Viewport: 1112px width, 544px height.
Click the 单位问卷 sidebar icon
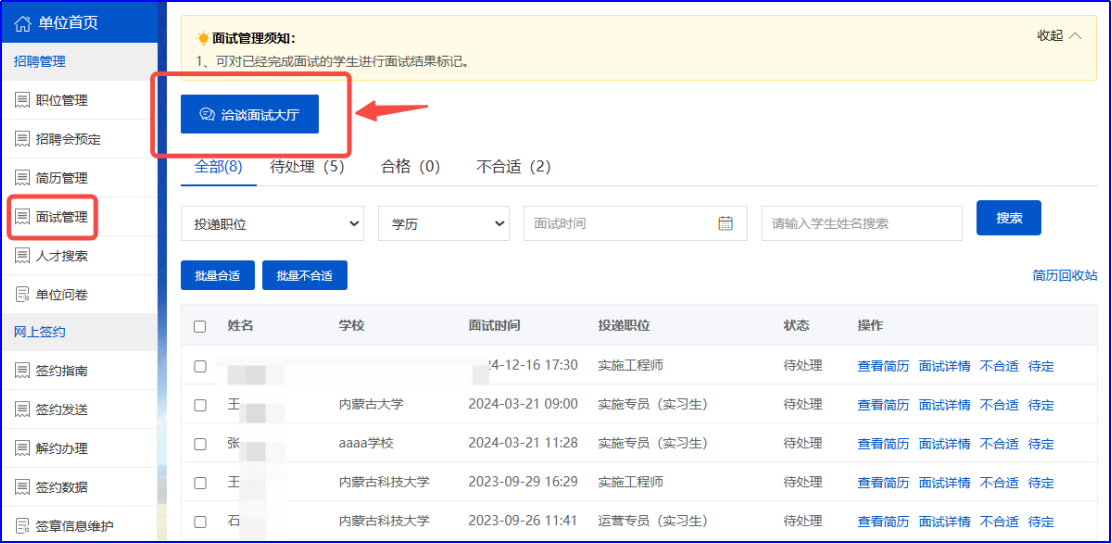pyautogui.click(x=22, y=295)
